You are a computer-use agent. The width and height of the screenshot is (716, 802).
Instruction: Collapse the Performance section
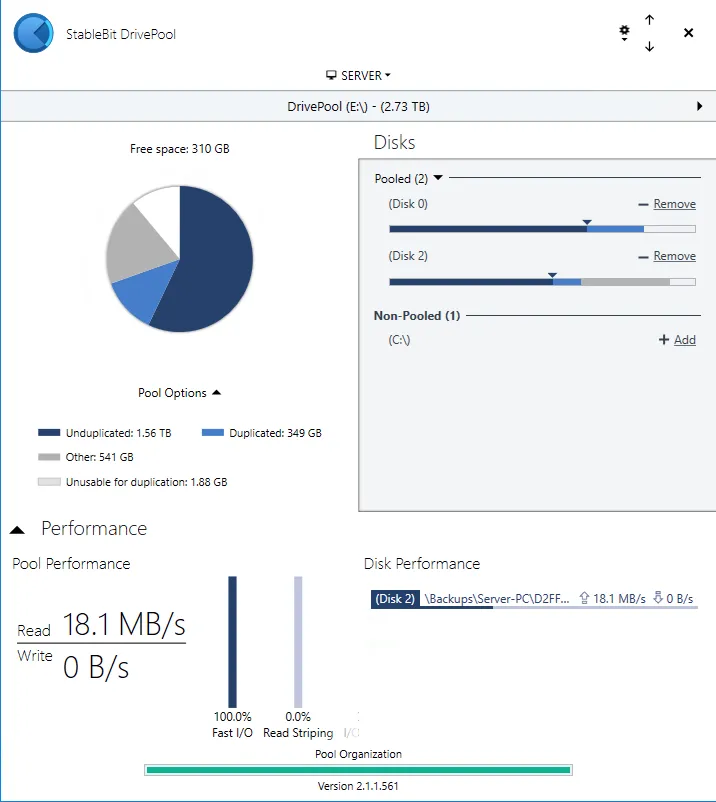[18, 529]
